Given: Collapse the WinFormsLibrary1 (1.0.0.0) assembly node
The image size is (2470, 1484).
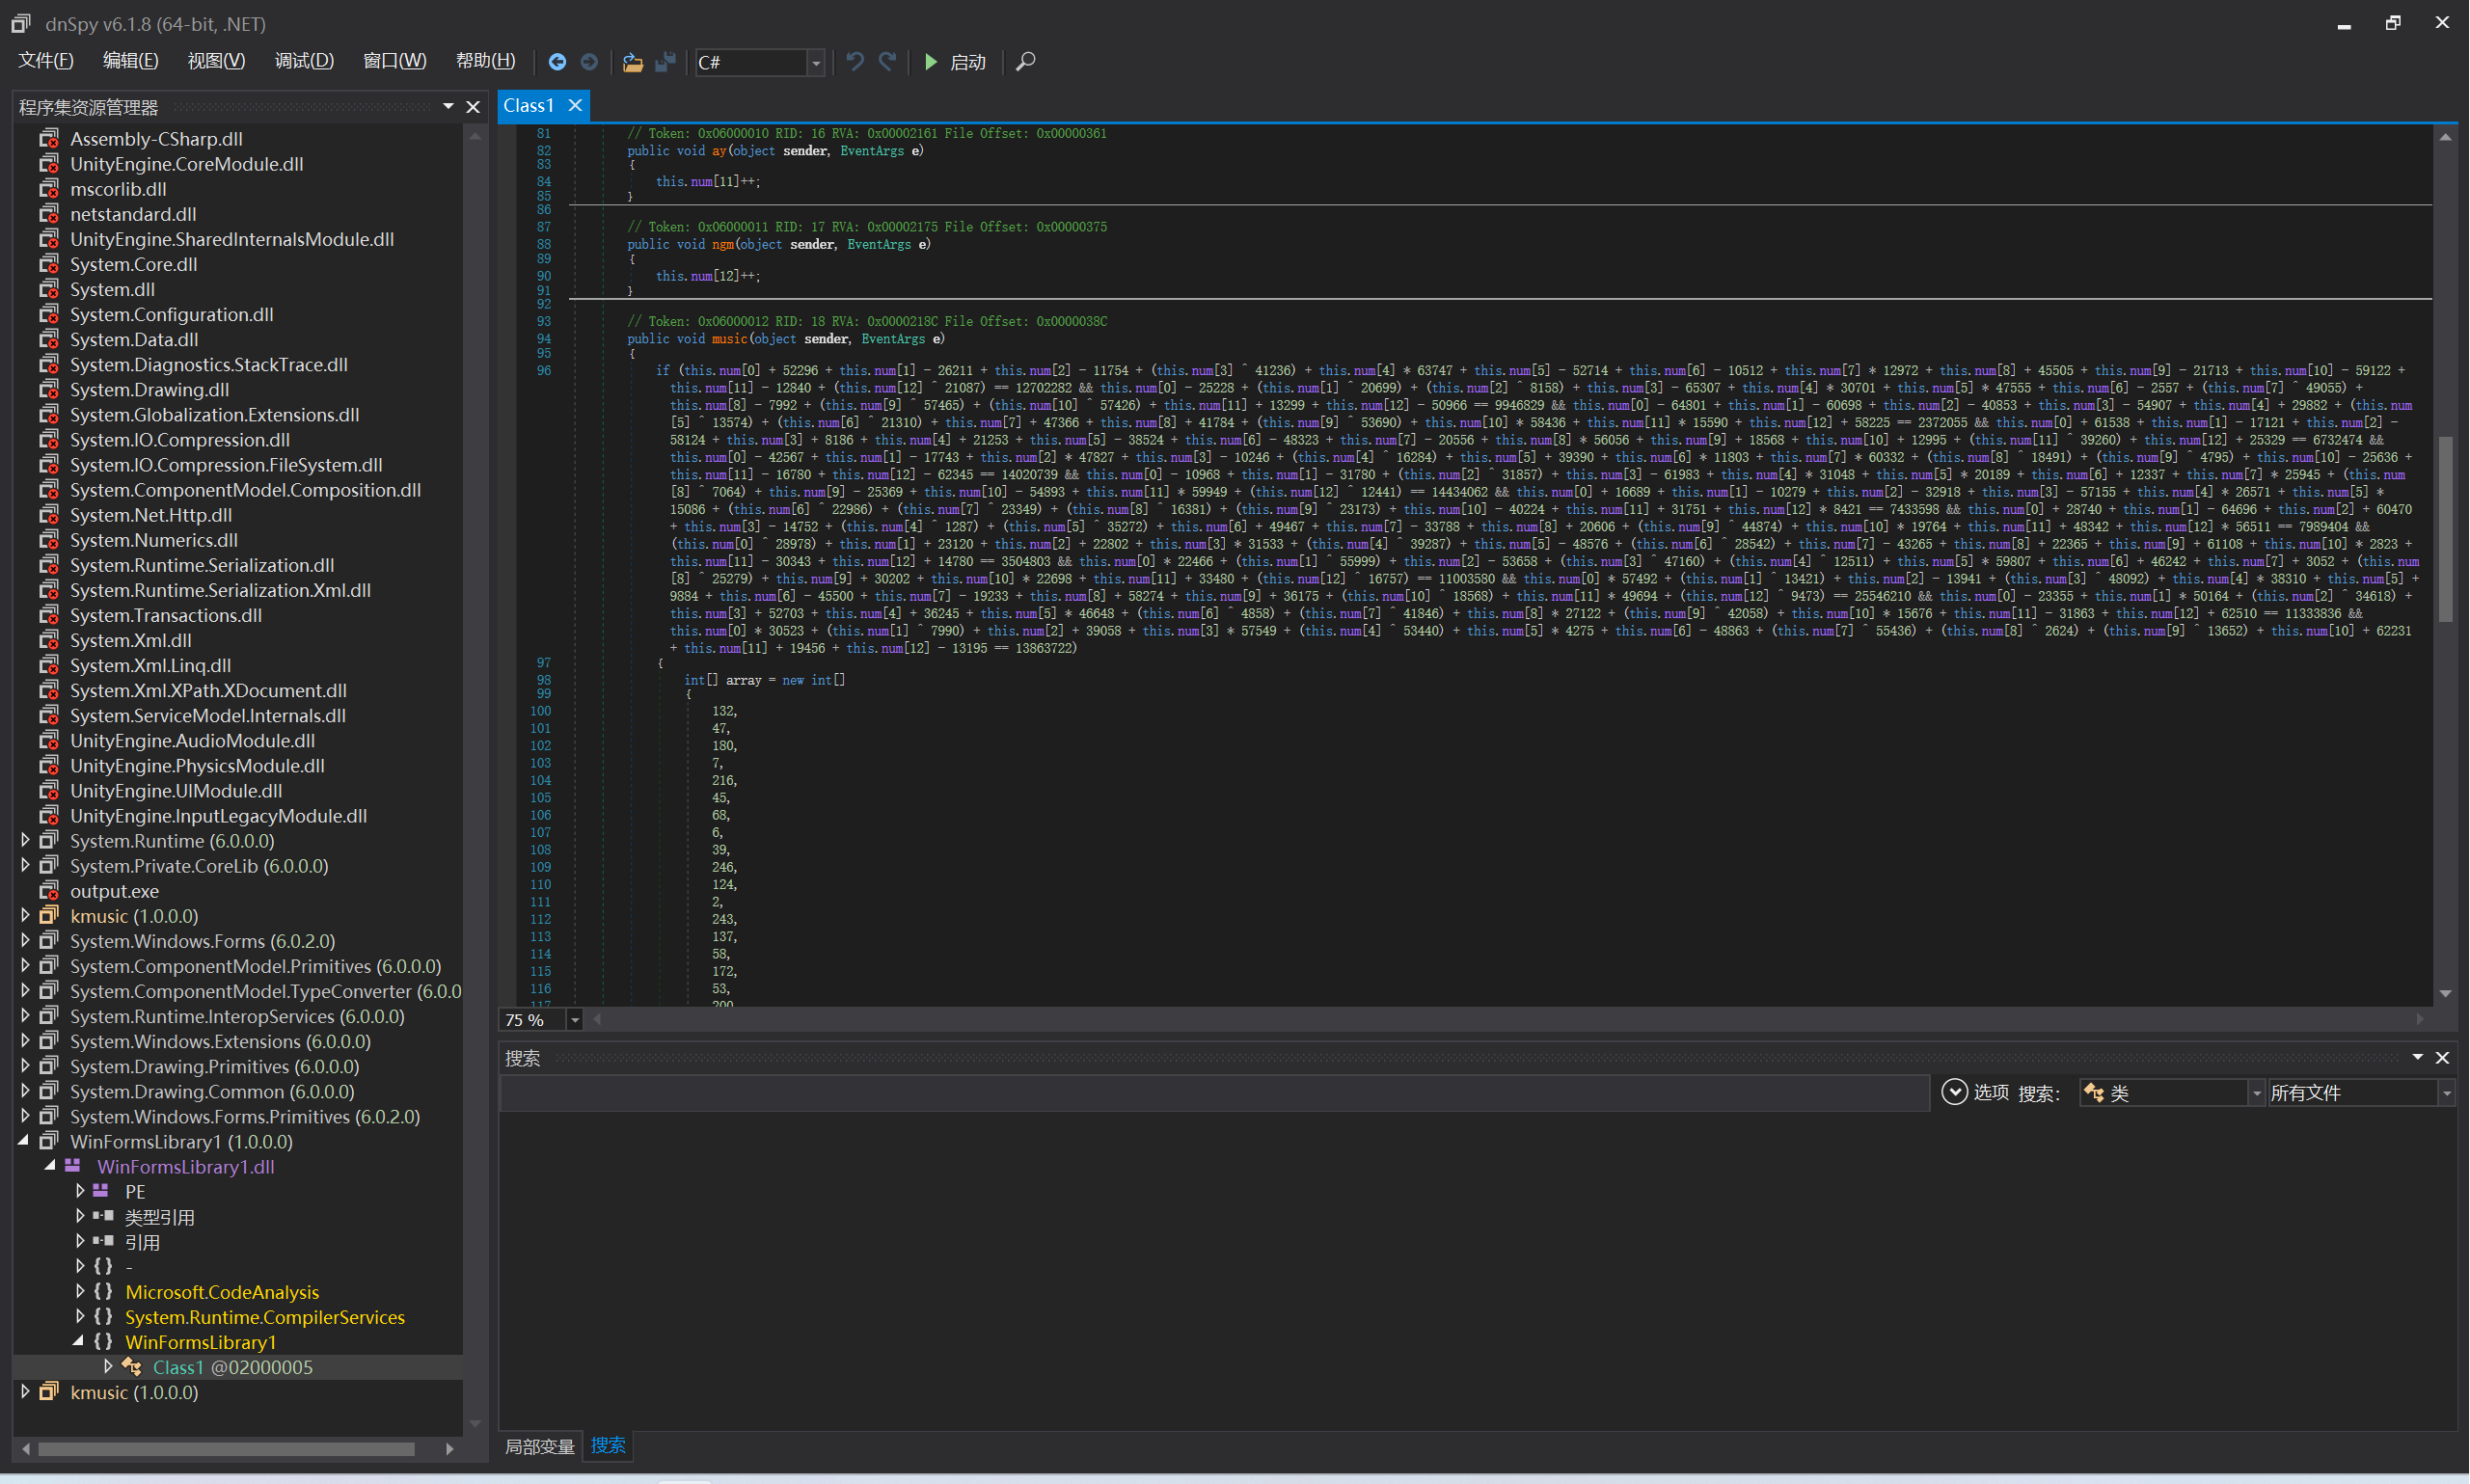Looking at the screenshot, I should click(23, 1141).
